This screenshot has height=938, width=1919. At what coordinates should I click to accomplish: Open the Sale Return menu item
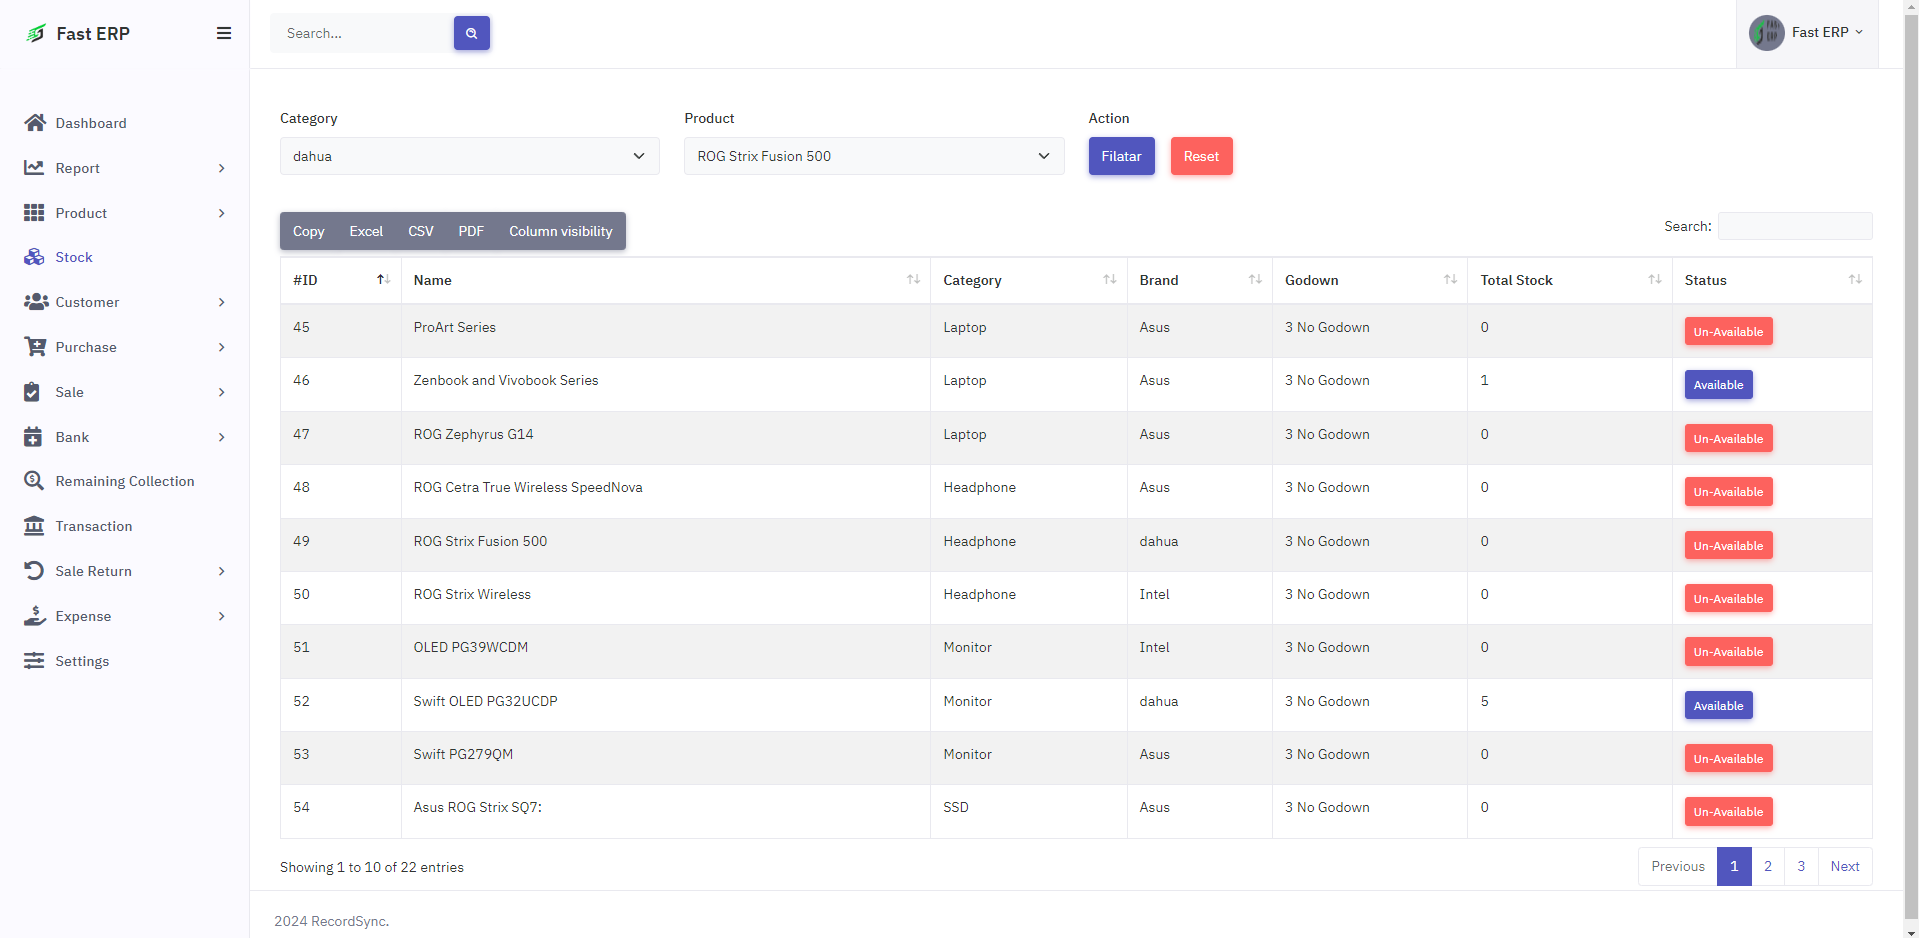(125, 571)
